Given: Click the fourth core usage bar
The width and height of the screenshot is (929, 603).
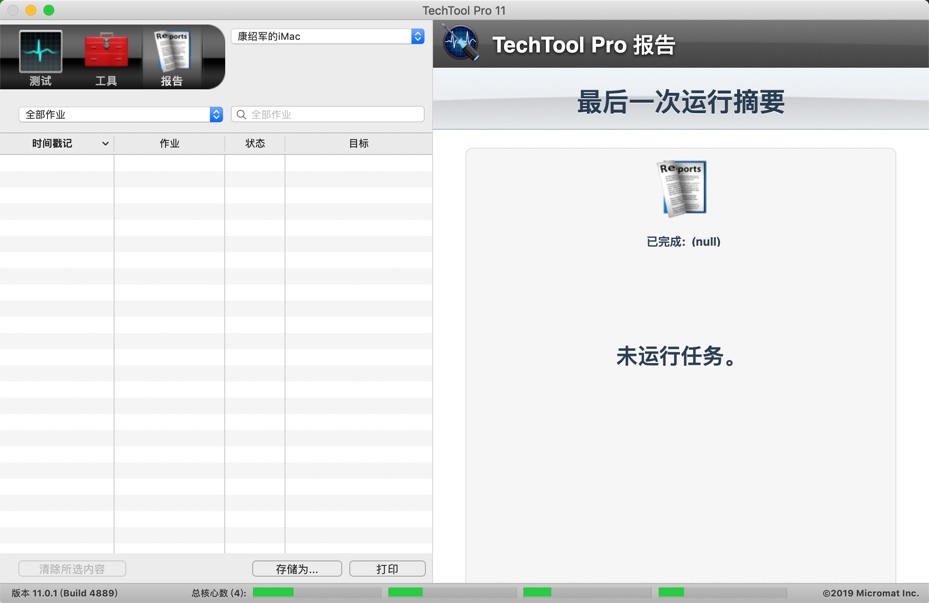Looking at the screenshot, I should coord(723,592).
